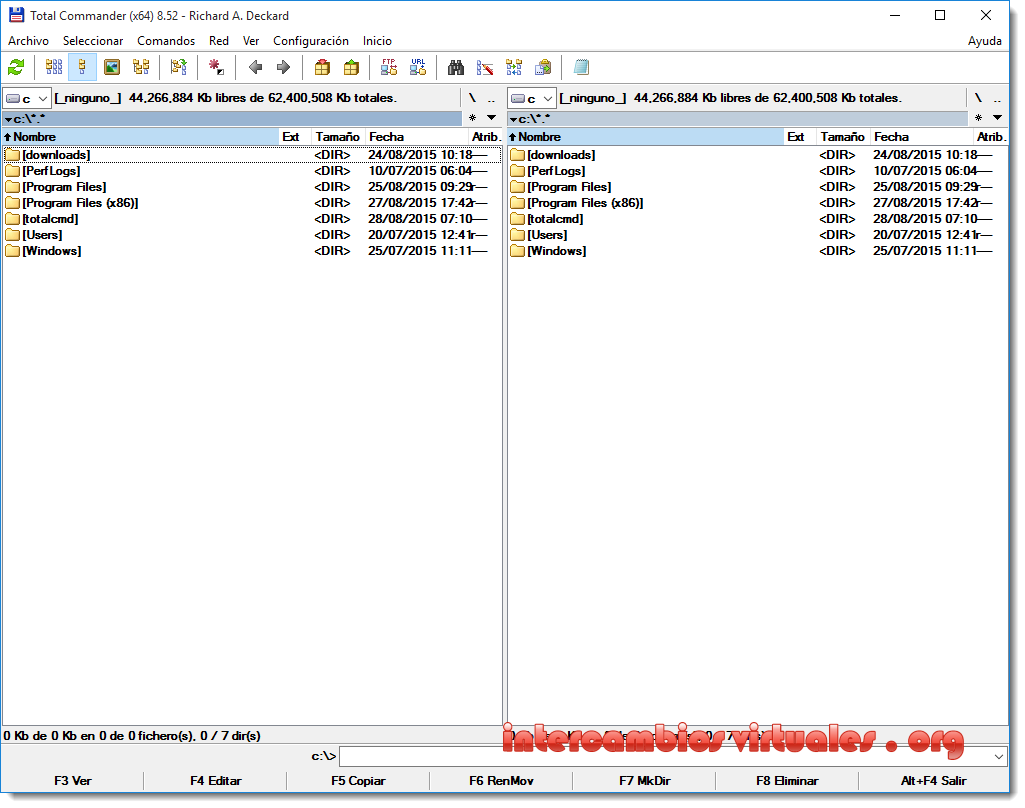This screenshot has height=808, width=1025.
Task: Select [downloads] folder in right panel
Action: [x=758, y=155]
